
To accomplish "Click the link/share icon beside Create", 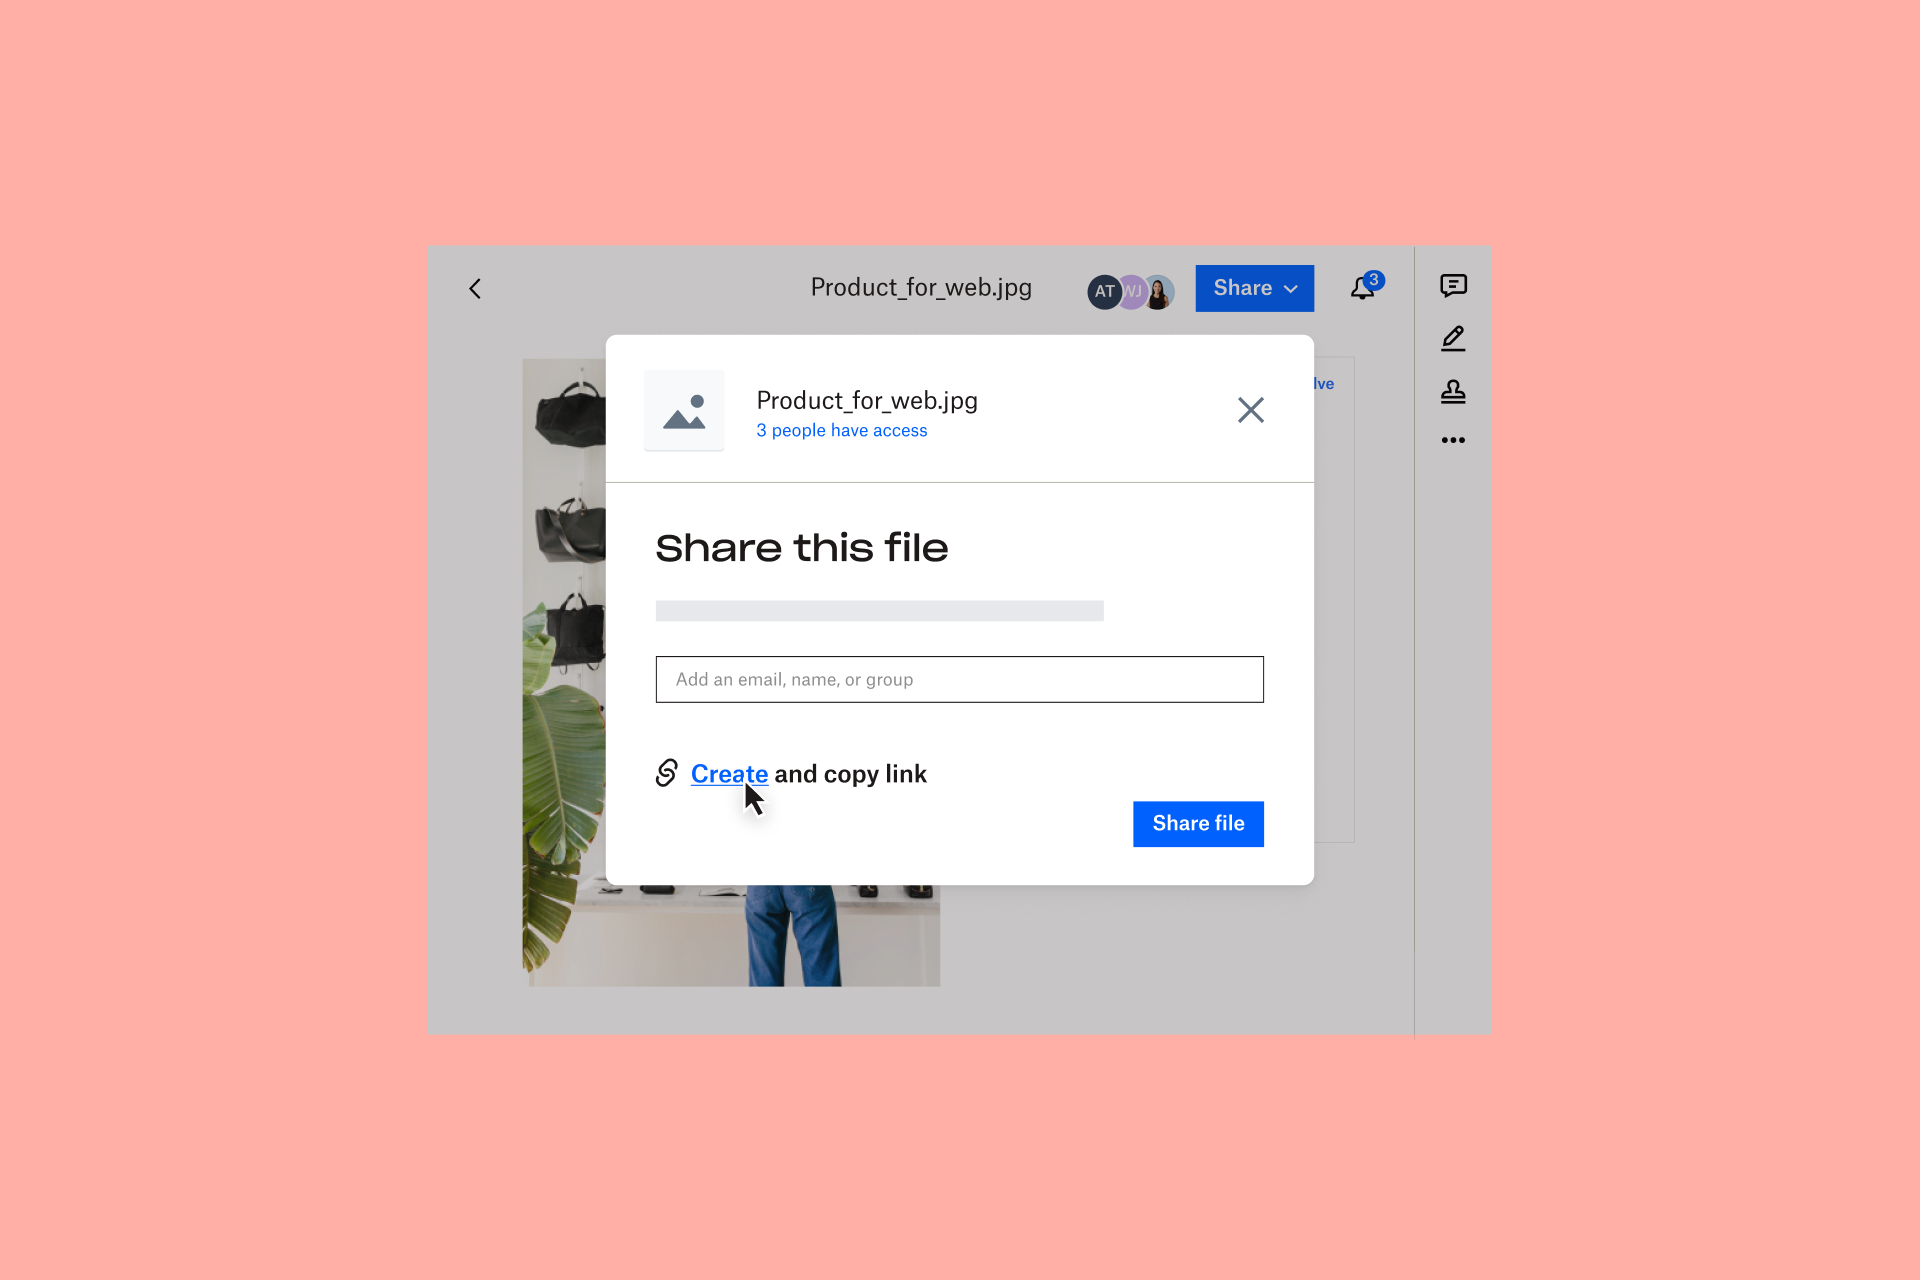I will click(667, 773).
